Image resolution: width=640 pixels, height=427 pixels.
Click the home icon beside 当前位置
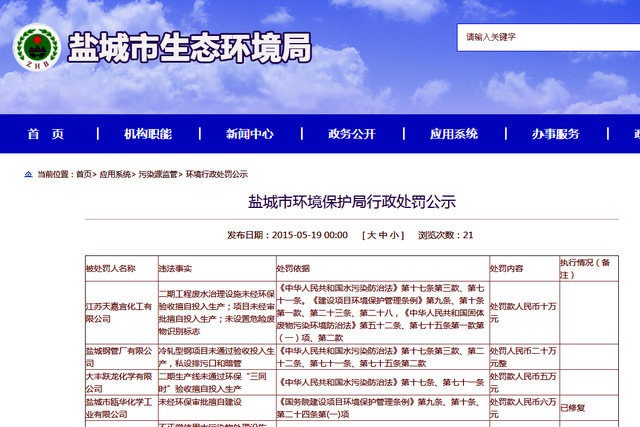[27, 174]
